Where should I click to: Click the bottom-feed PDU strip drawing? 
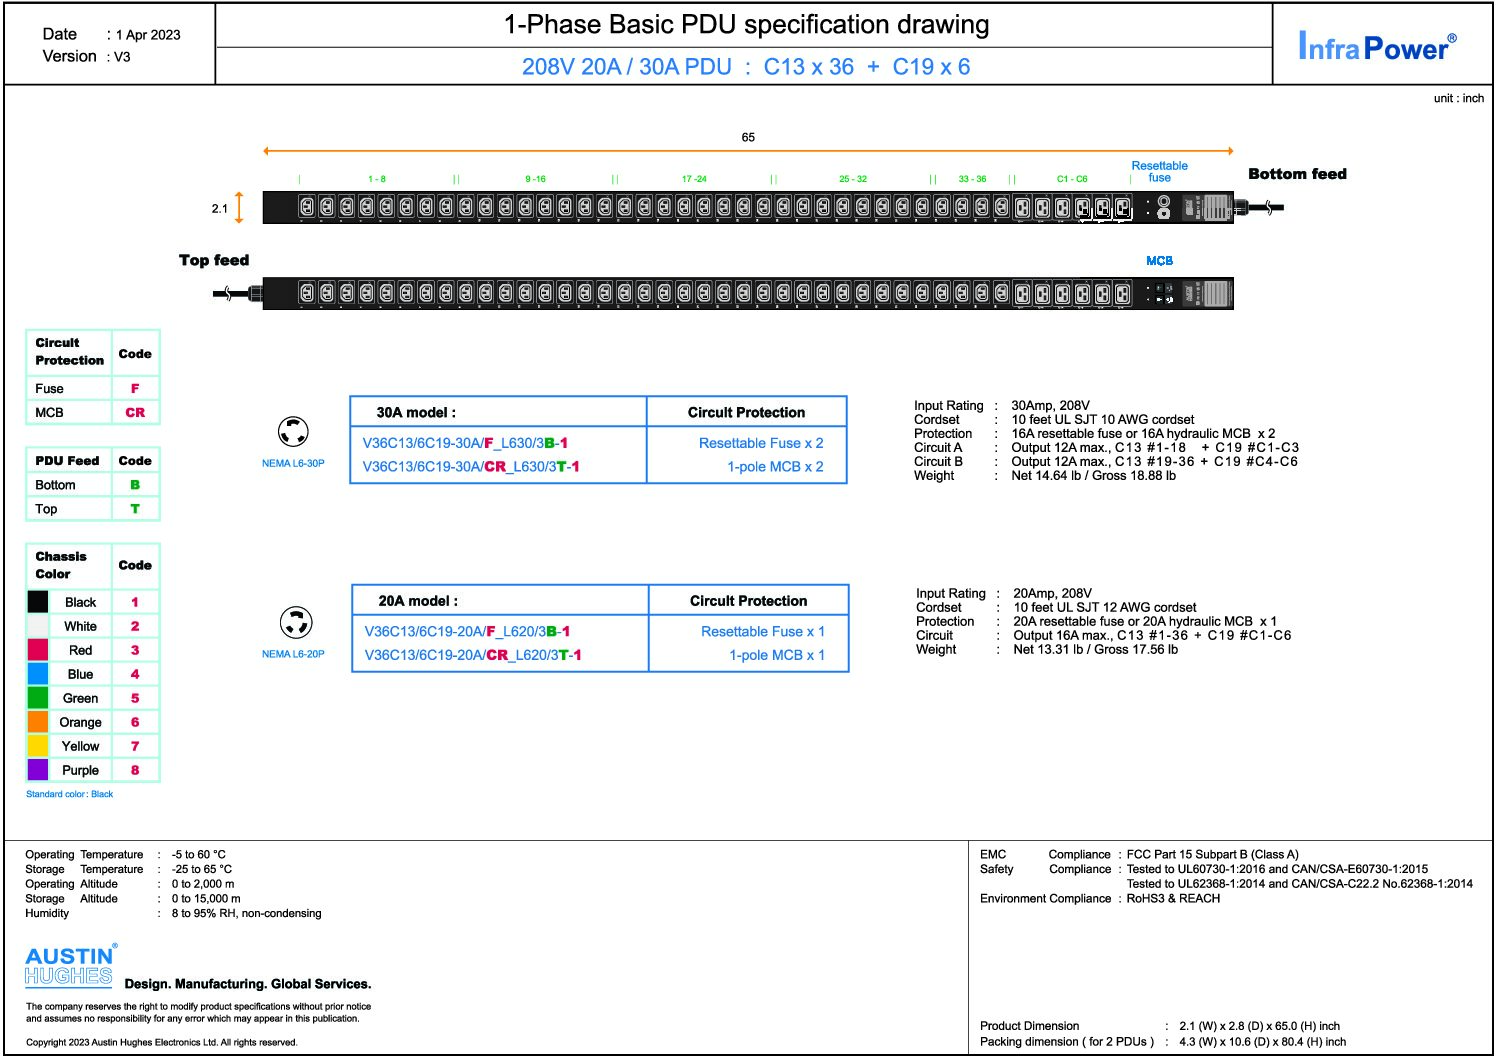click(x=748, y=207)
